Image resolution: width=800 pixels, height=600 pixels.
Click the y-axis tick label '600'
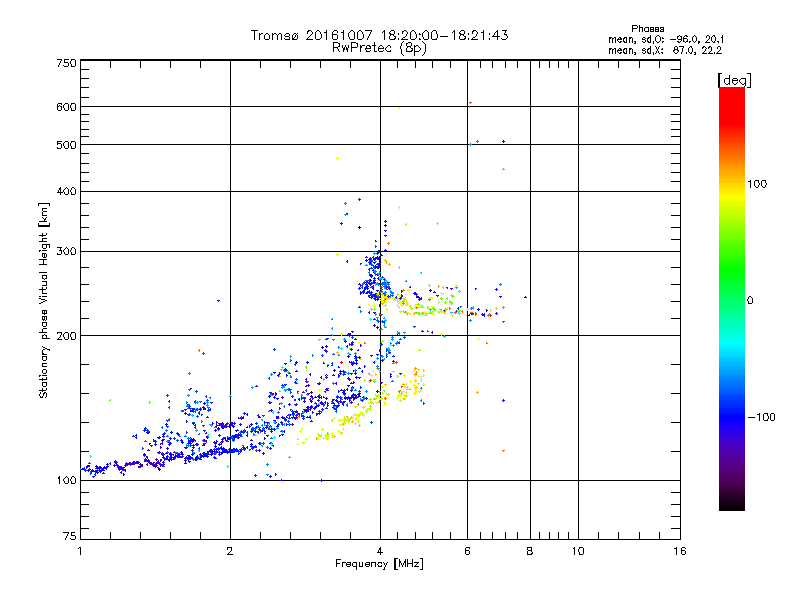(66, 107)
